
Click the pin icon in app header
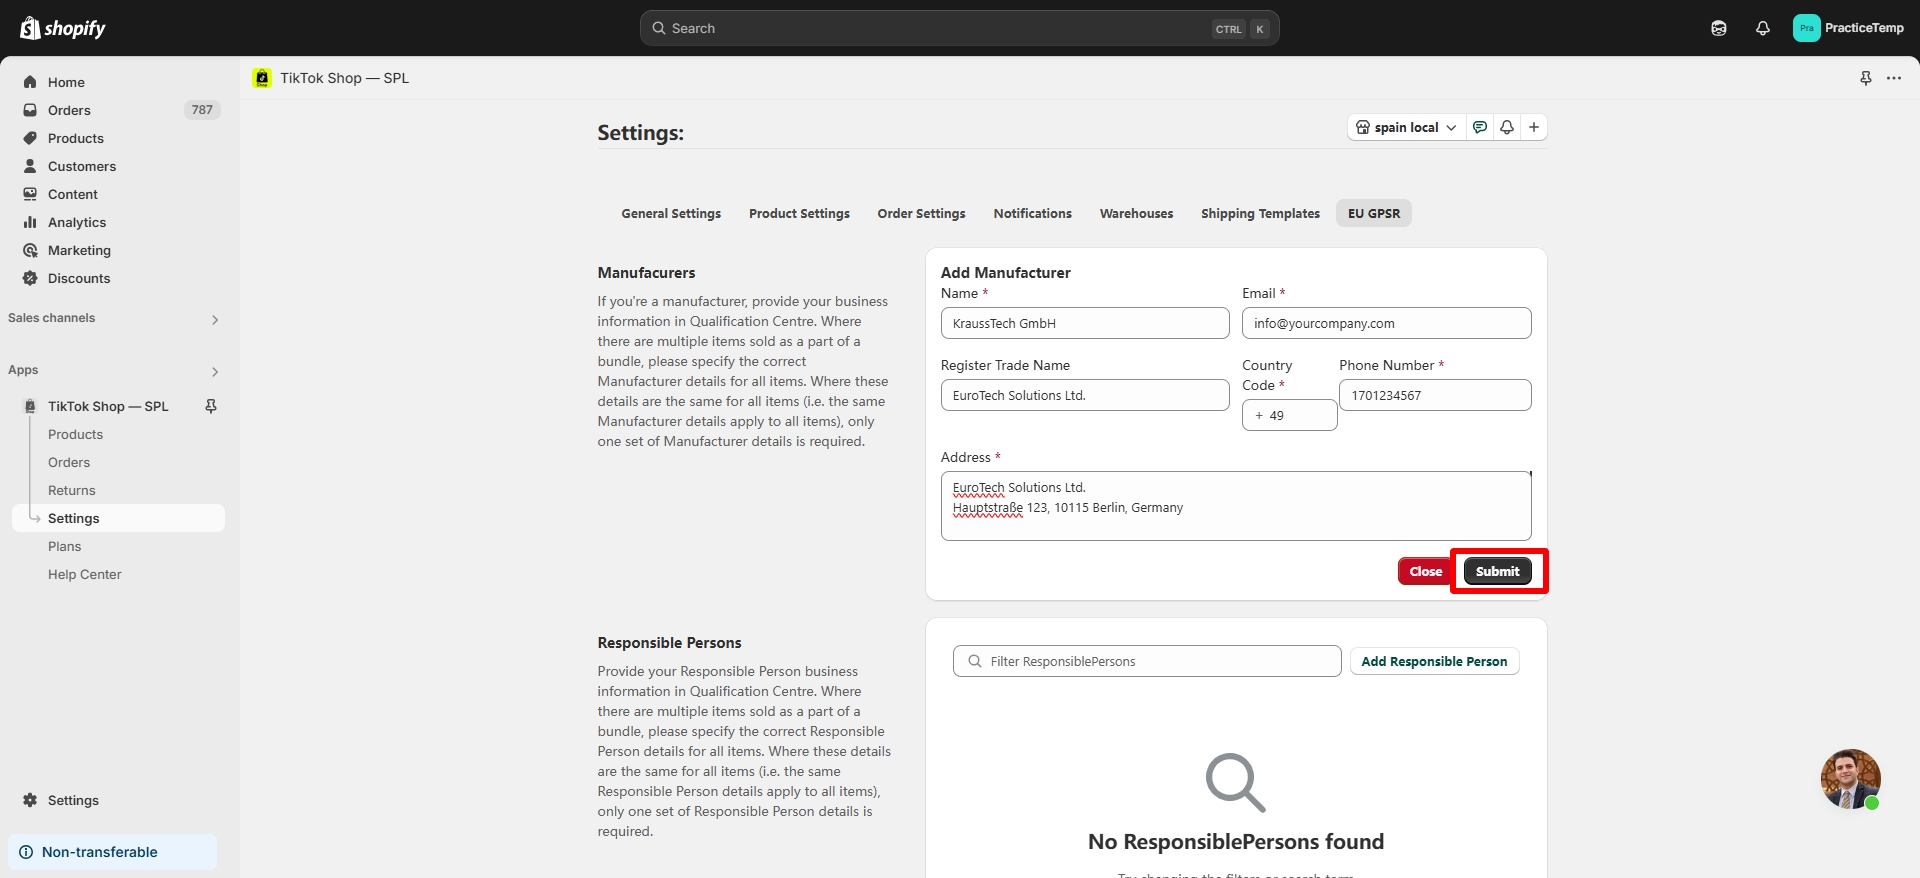click(x=1865, y=78)
